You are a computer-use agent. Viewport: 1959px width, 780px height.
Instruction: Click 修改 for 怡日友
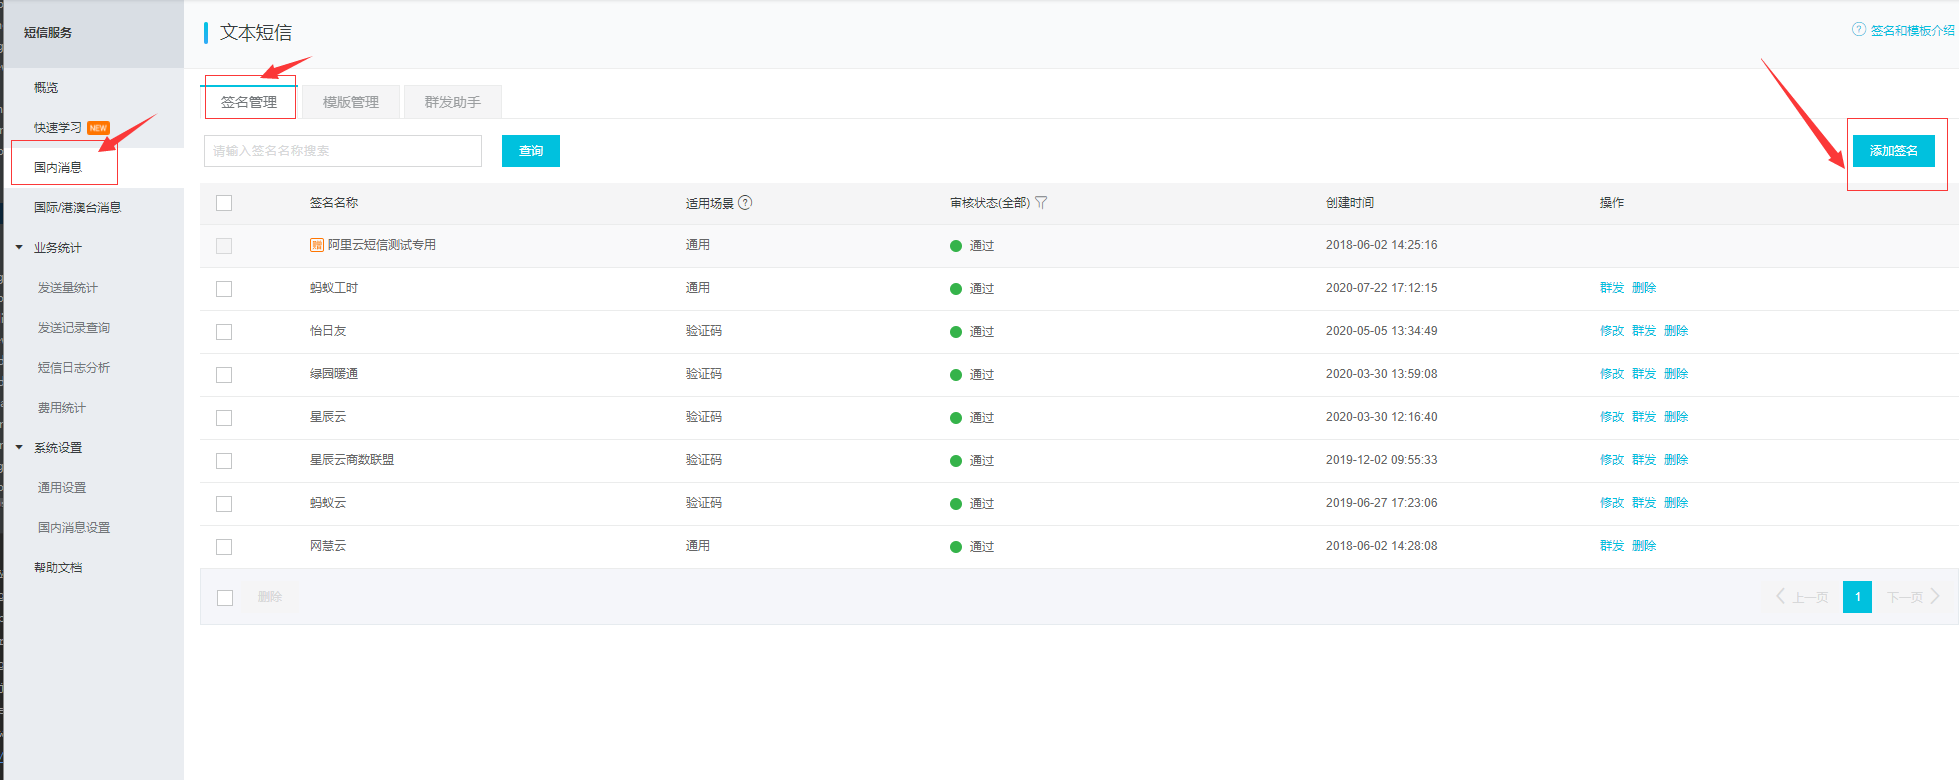(x=1612, y=331)
